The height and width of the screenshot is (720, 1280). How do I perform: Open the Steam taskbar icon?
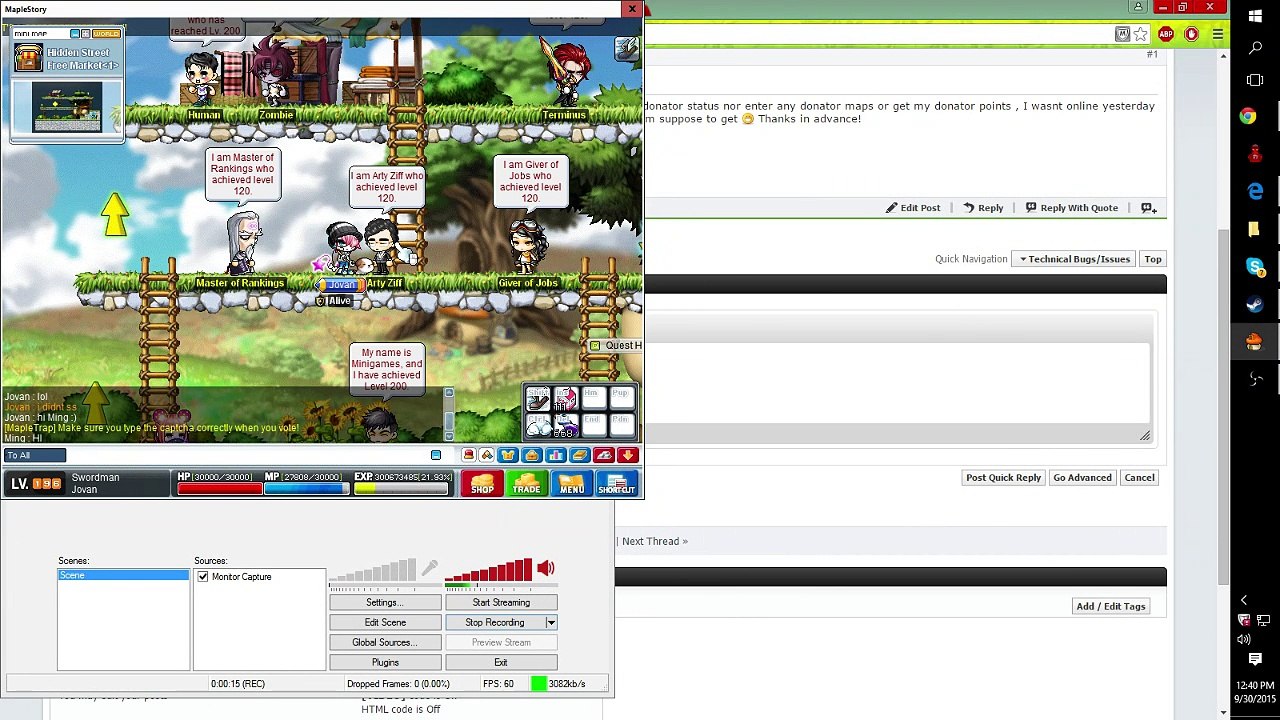coord(1255,305)
